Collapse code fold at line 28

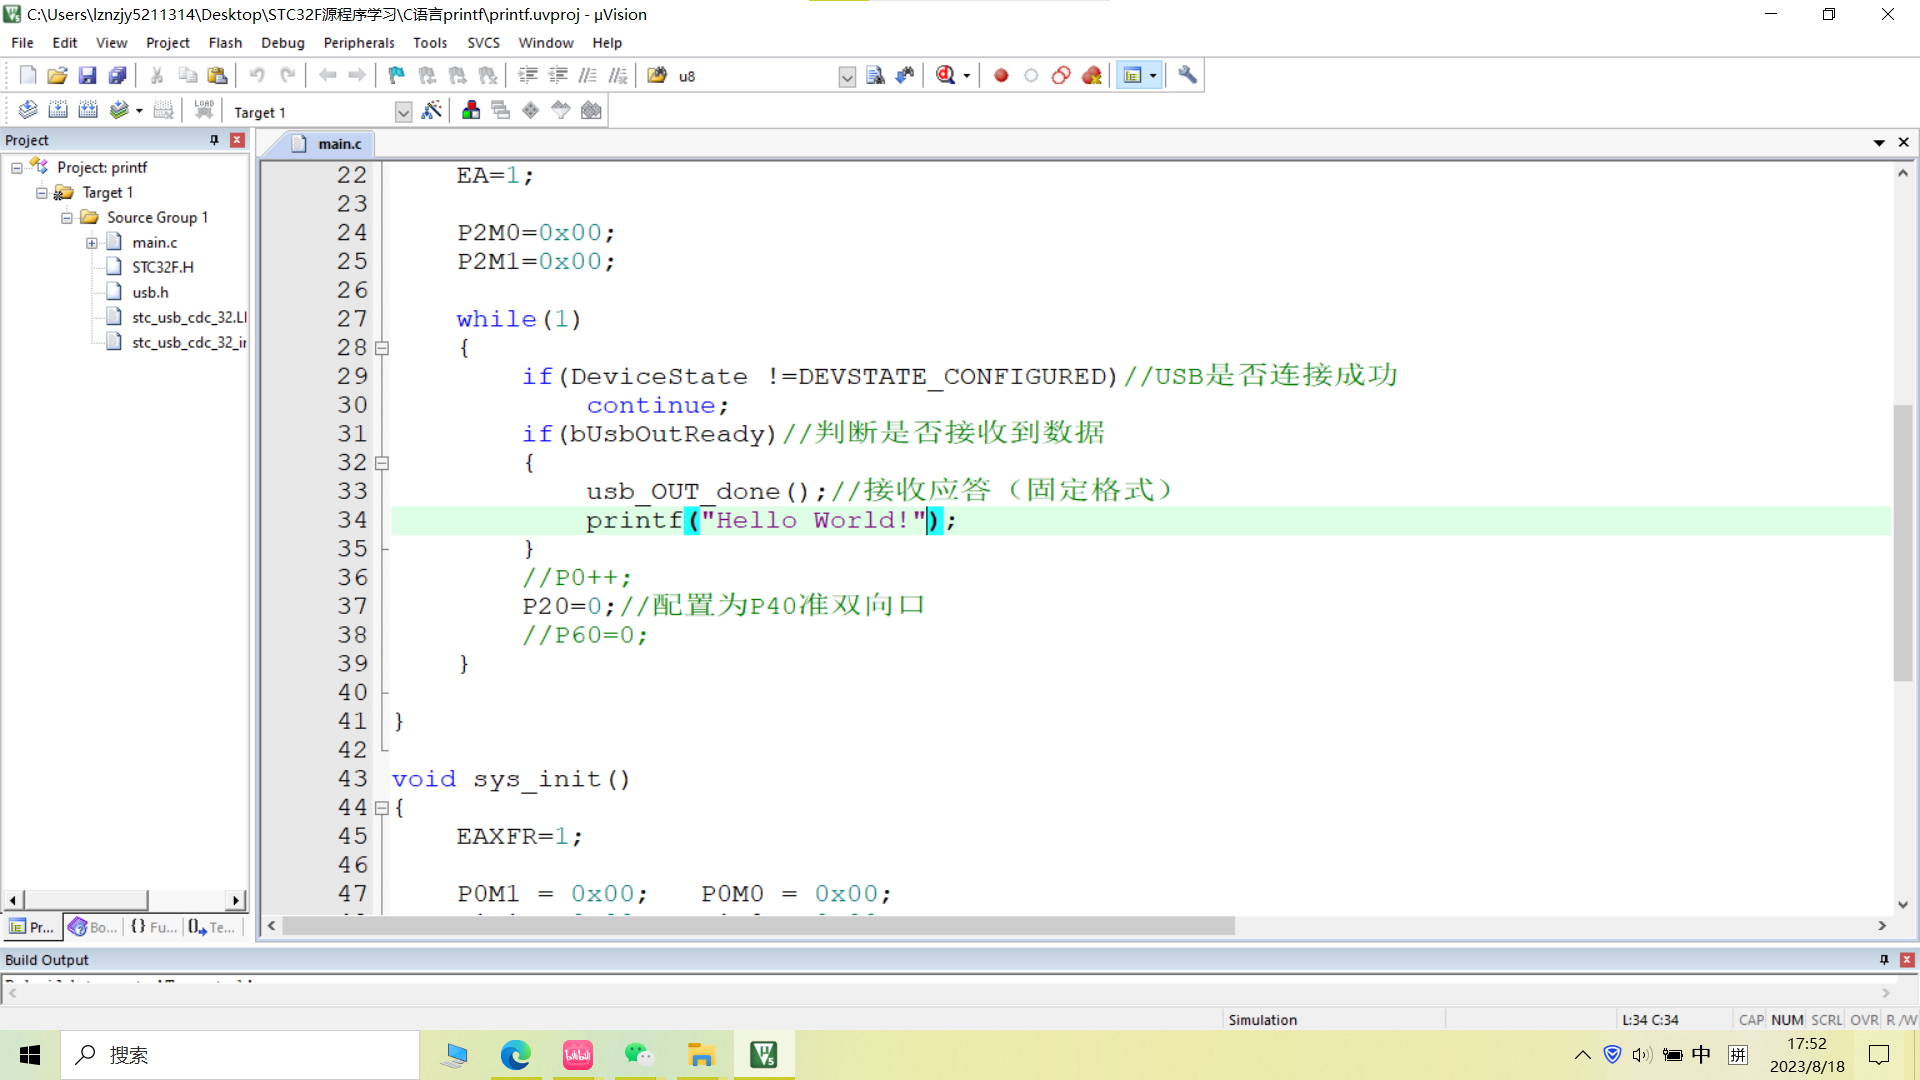coord(381,348)
